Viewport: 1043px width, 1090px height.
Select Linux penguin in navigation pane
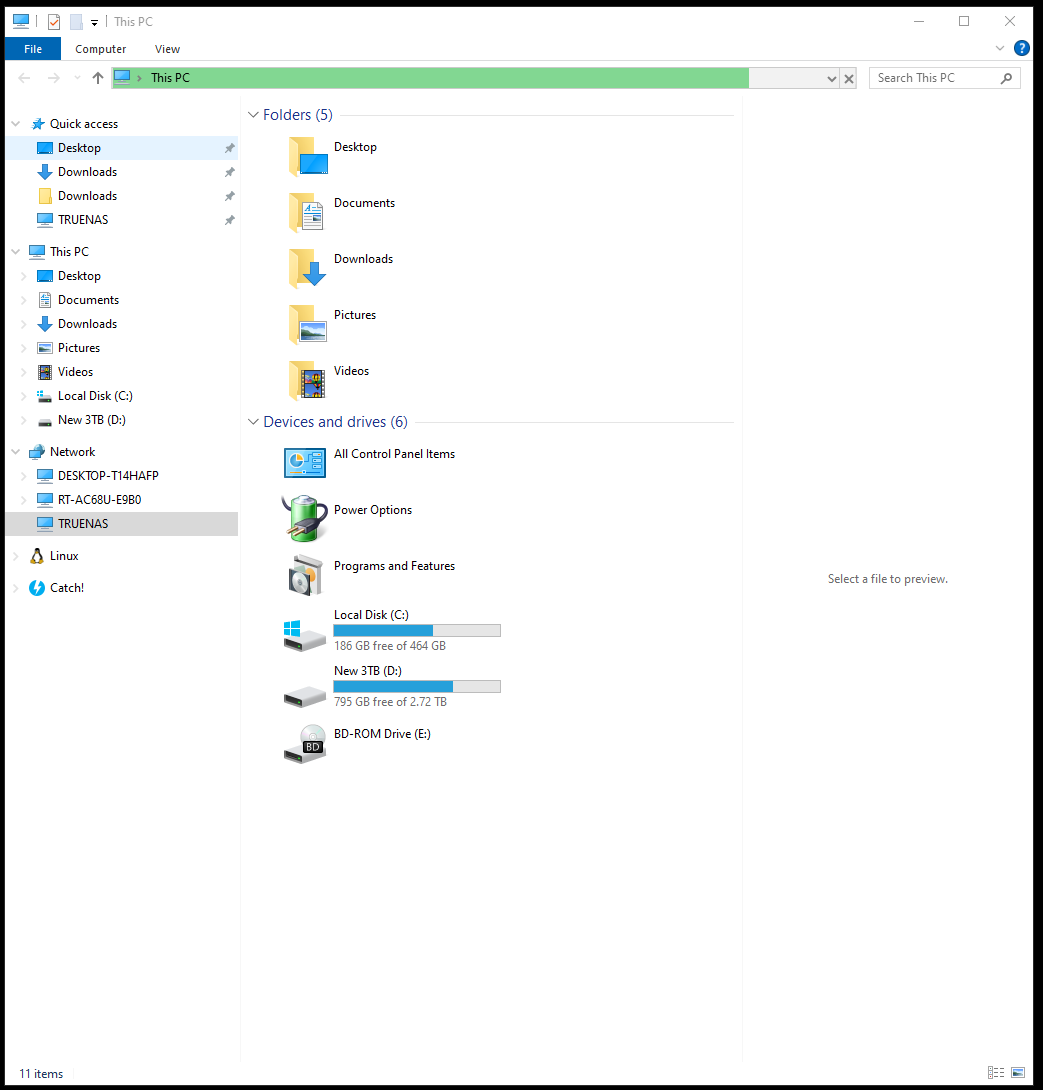pyautogui.click(x=37, y=556)
